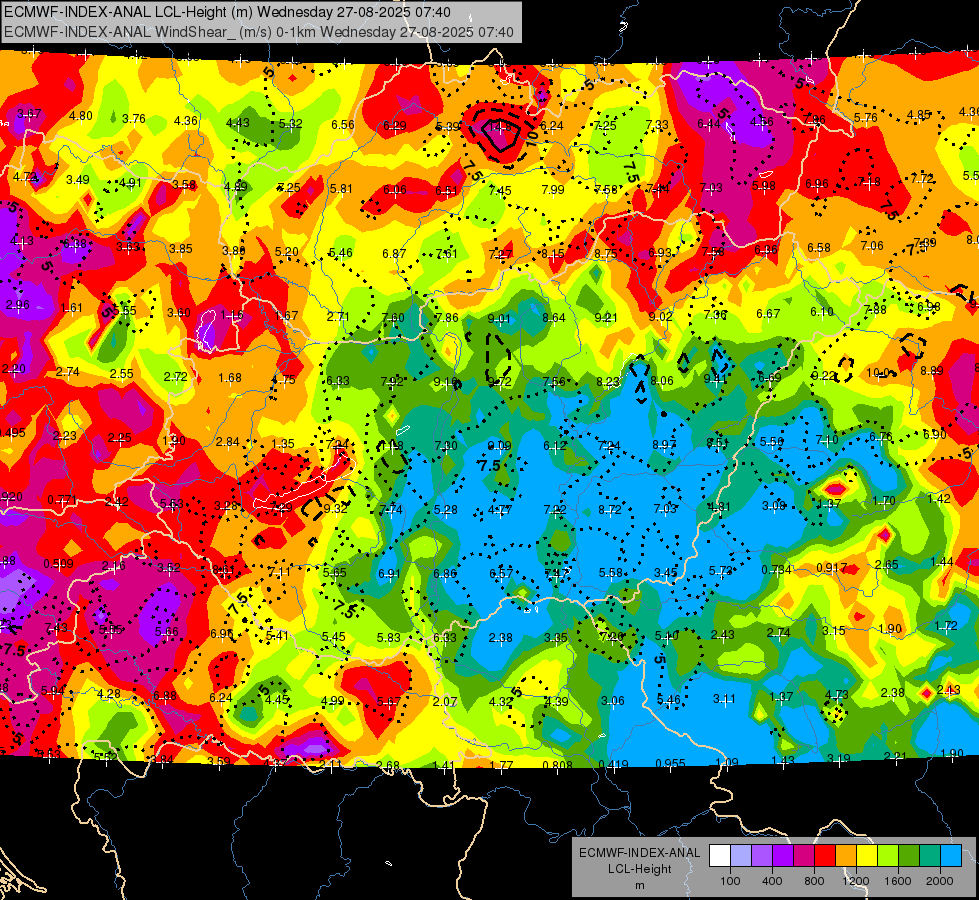Image resolution: width=979 pixels, height=900 pixels.
Task: Click the grid point value '3.15'
Action: pyautogui.click(x=834, y=631)
